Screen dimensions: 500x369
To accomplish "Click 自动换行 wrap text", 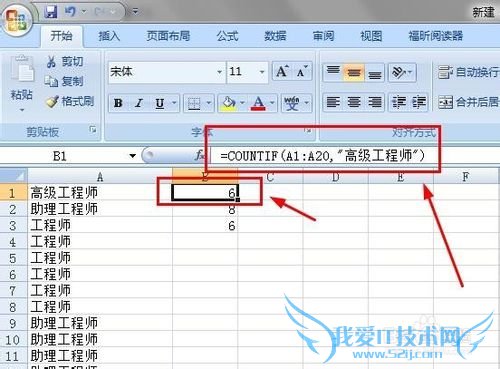I will point(469,72).
